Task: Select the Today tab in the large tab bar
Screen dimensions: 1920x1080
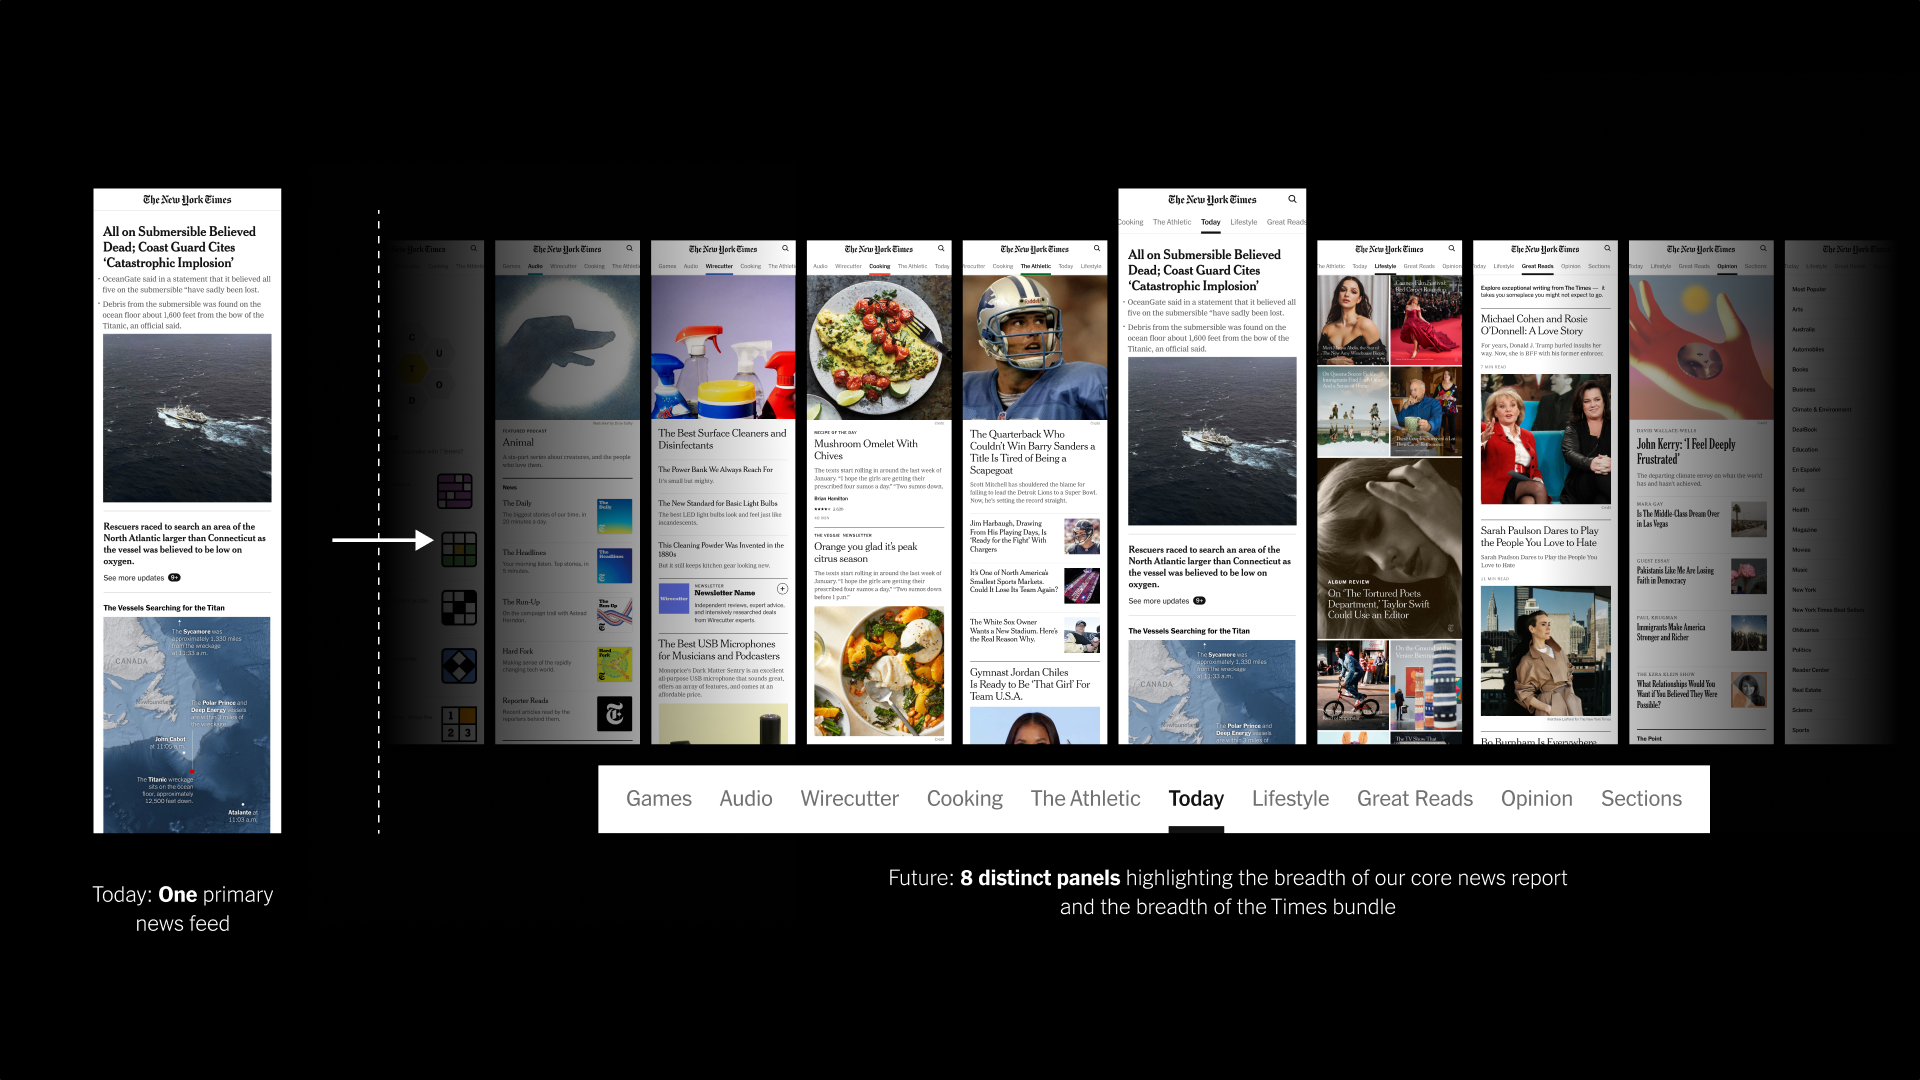Action: click(1196, 798)
